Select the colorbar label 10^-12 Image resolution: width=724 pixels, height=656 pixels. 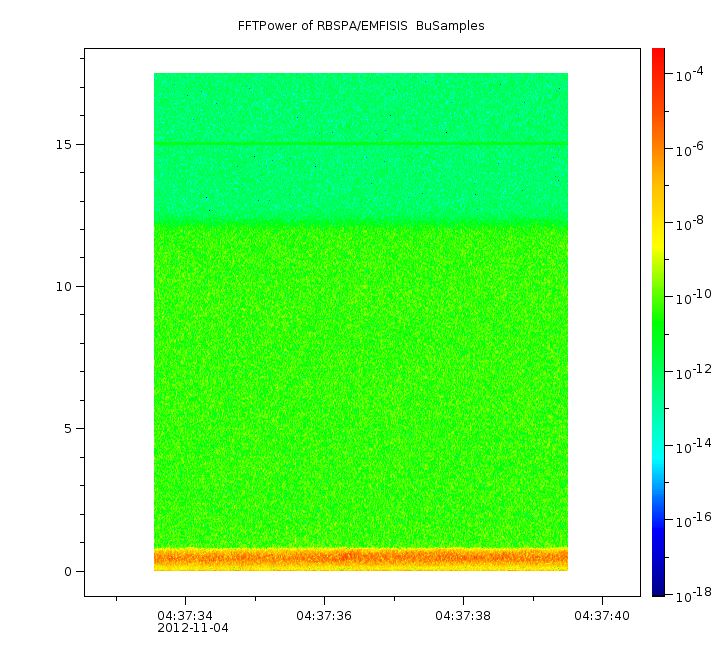pyautogui.click(x=691, y=372)
